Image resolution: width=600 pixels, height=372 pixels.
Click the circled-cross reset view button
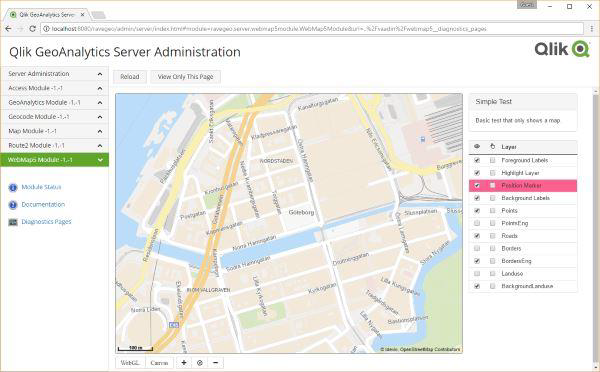pyautogui.click(x=200, y=362)
